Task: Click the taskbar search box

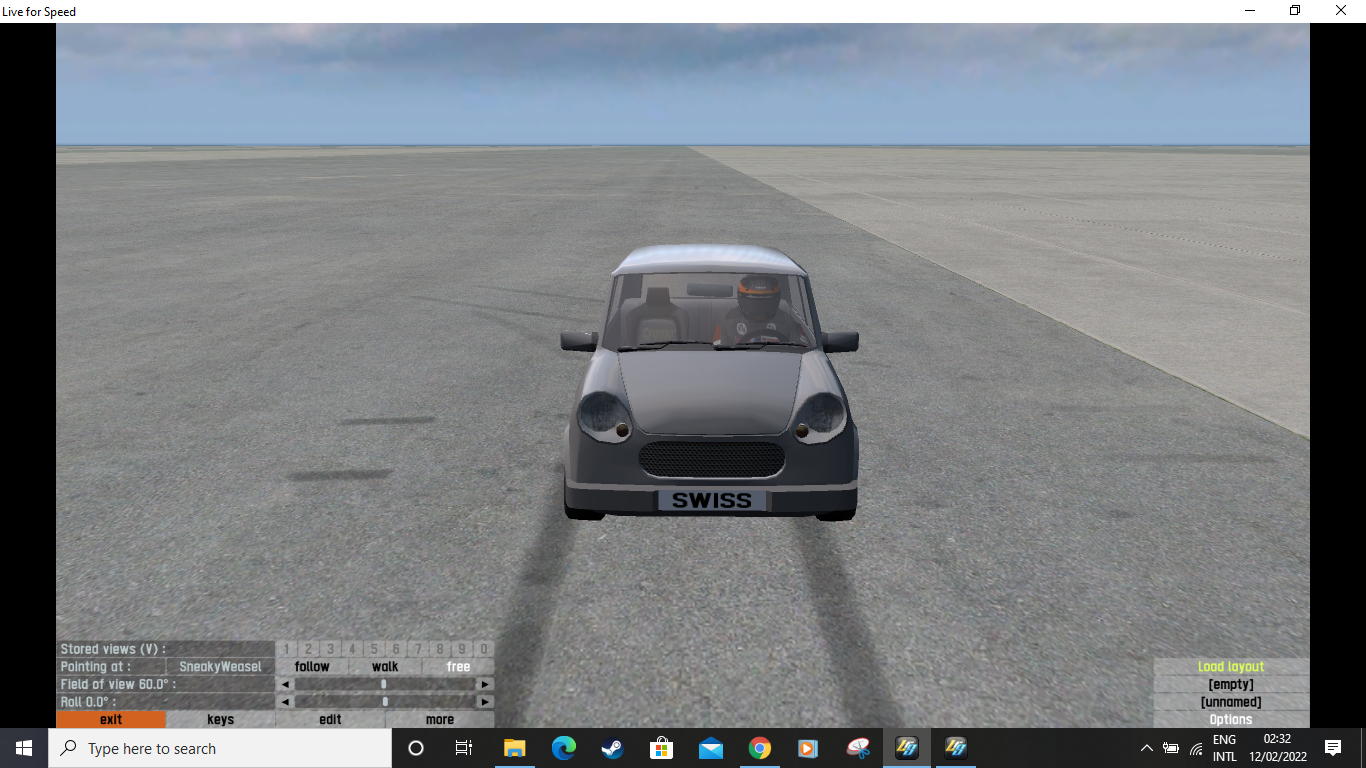Action: click(220, 748)
